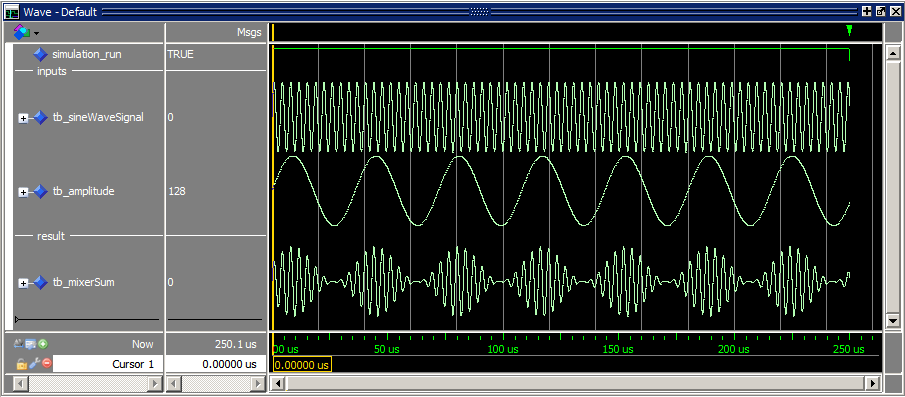Click the tb_mixerSum blue diamond icon
The width and height of the screenshot is (905, 397).
[x=40, y=283]
